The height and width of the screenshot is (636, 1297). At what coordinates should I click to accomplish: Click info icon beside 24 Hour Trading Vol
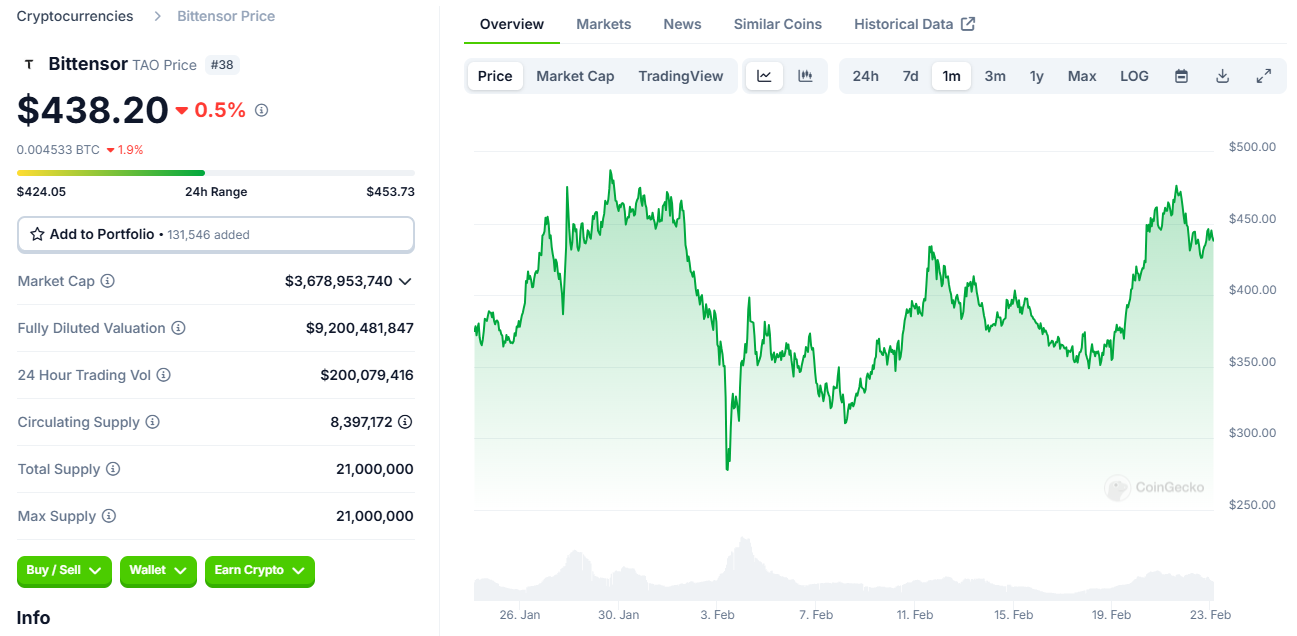click(164, 375)
